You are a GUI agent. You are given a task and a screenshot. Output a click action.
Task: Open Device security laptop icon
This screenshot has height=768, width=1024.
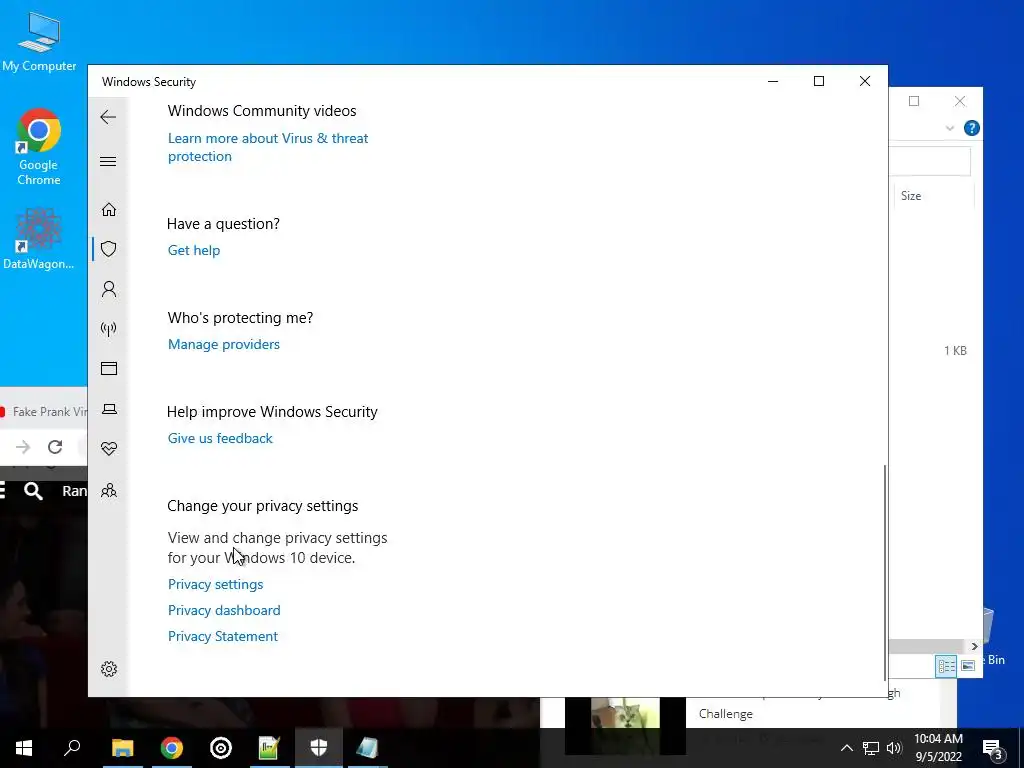109,409
